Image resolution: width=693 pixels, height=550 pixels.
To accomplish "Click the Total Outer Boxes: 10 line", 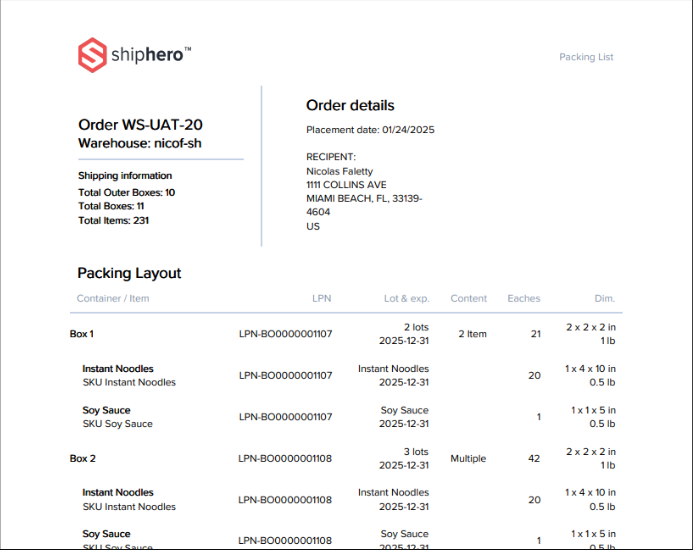I will coord(126,192).
